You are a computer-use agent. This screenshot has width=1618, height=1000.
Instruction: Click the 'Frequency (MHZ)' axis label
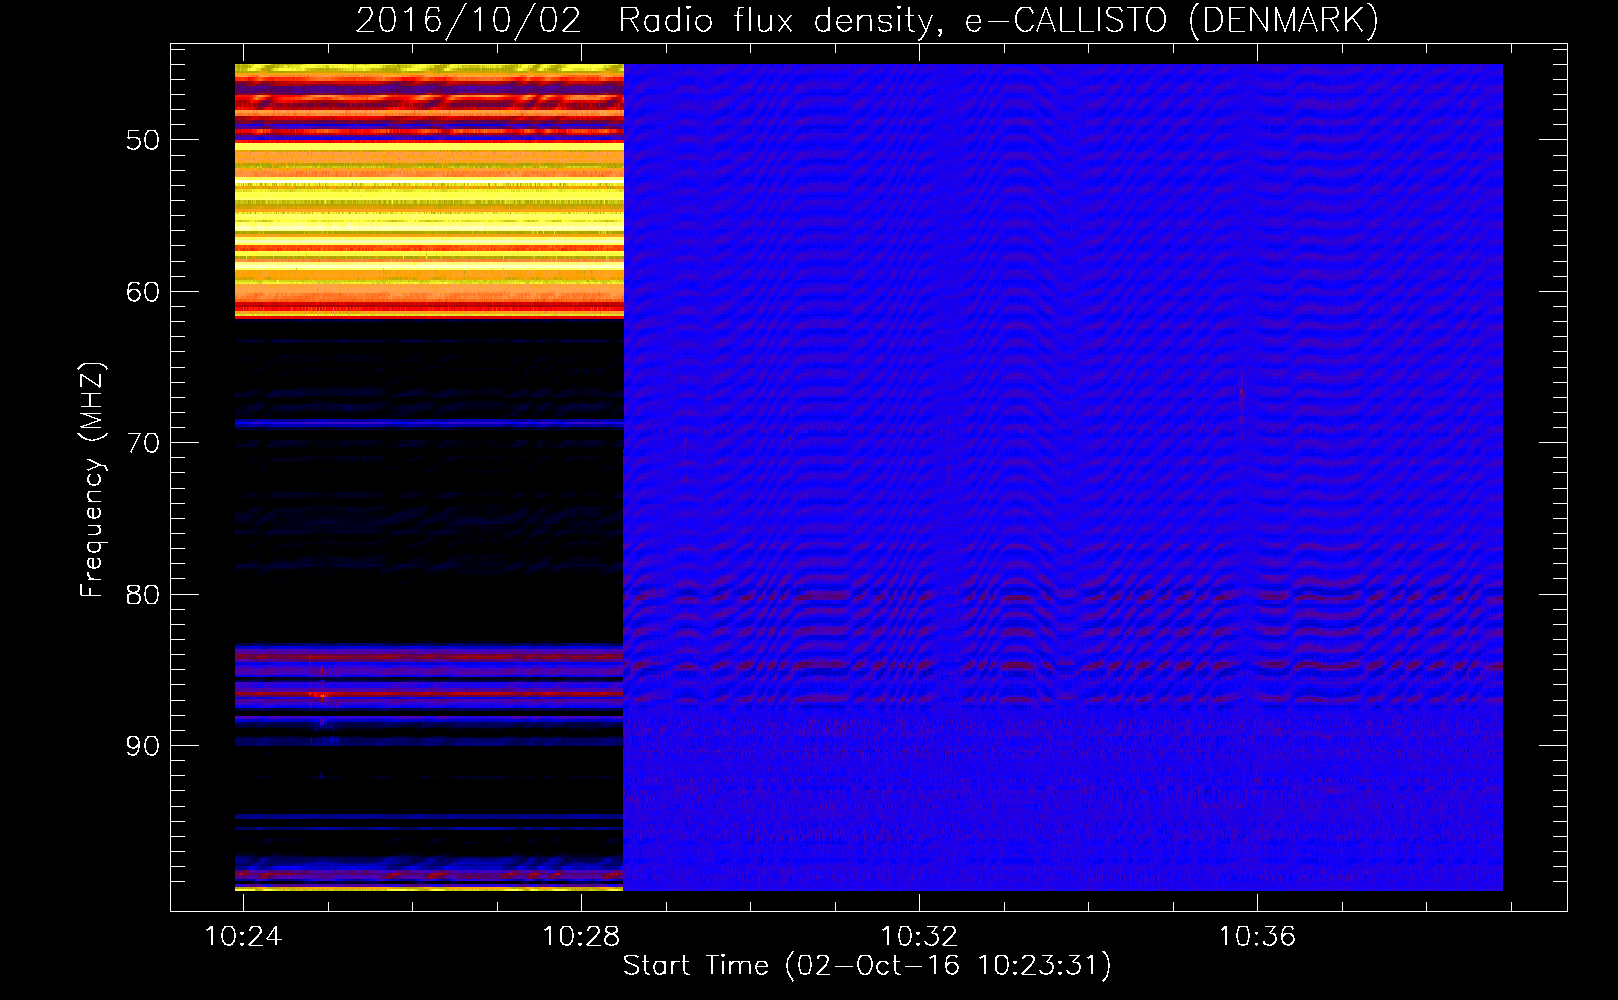tap(91, 480)
